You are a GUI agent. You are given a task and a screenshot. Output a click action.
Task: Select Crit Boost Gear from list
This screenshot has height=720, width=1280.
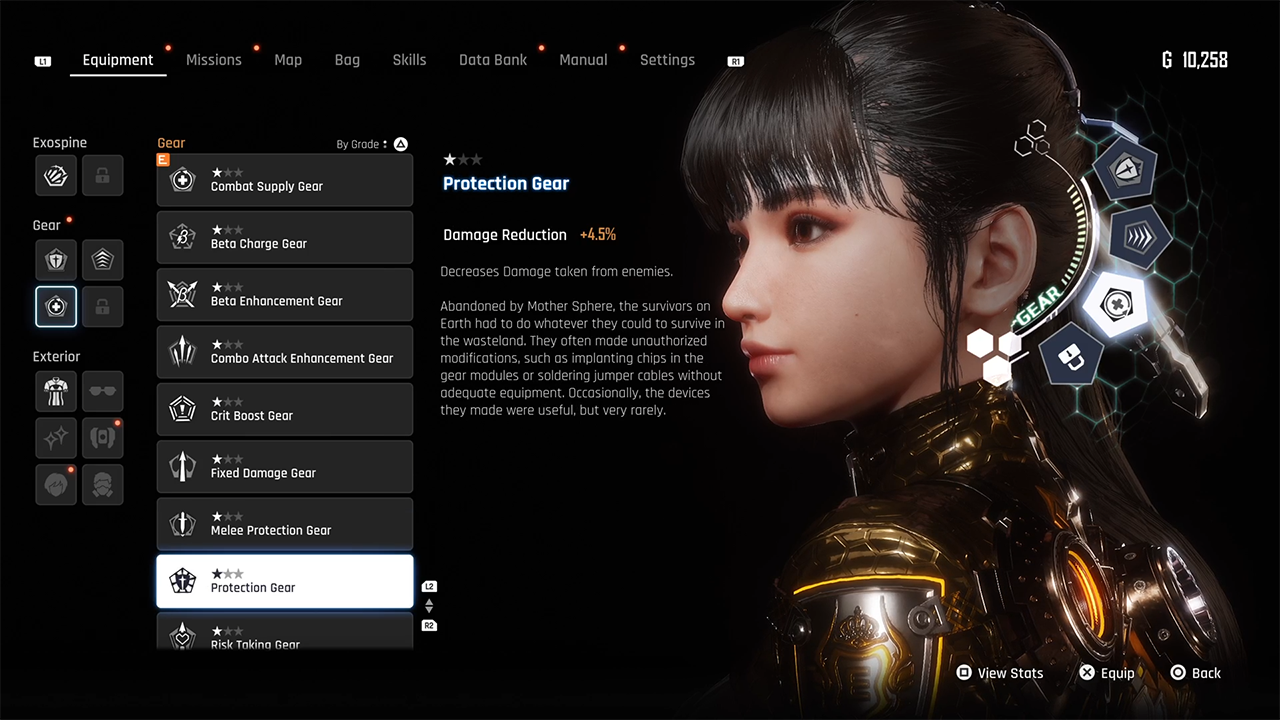285,409
